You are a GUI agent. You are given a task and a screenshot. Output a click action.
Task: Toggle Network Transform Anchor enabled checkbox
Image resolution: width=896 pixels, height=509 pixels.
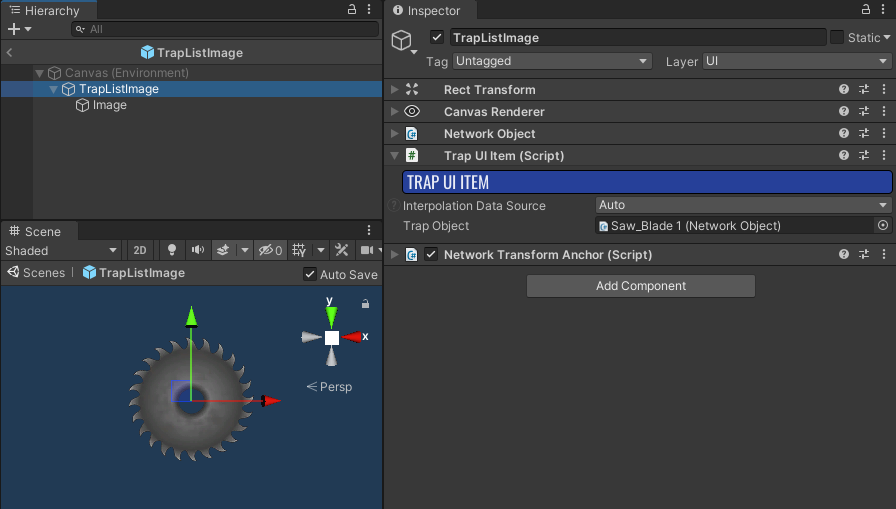pyautogui.click(x=431, y=254)
